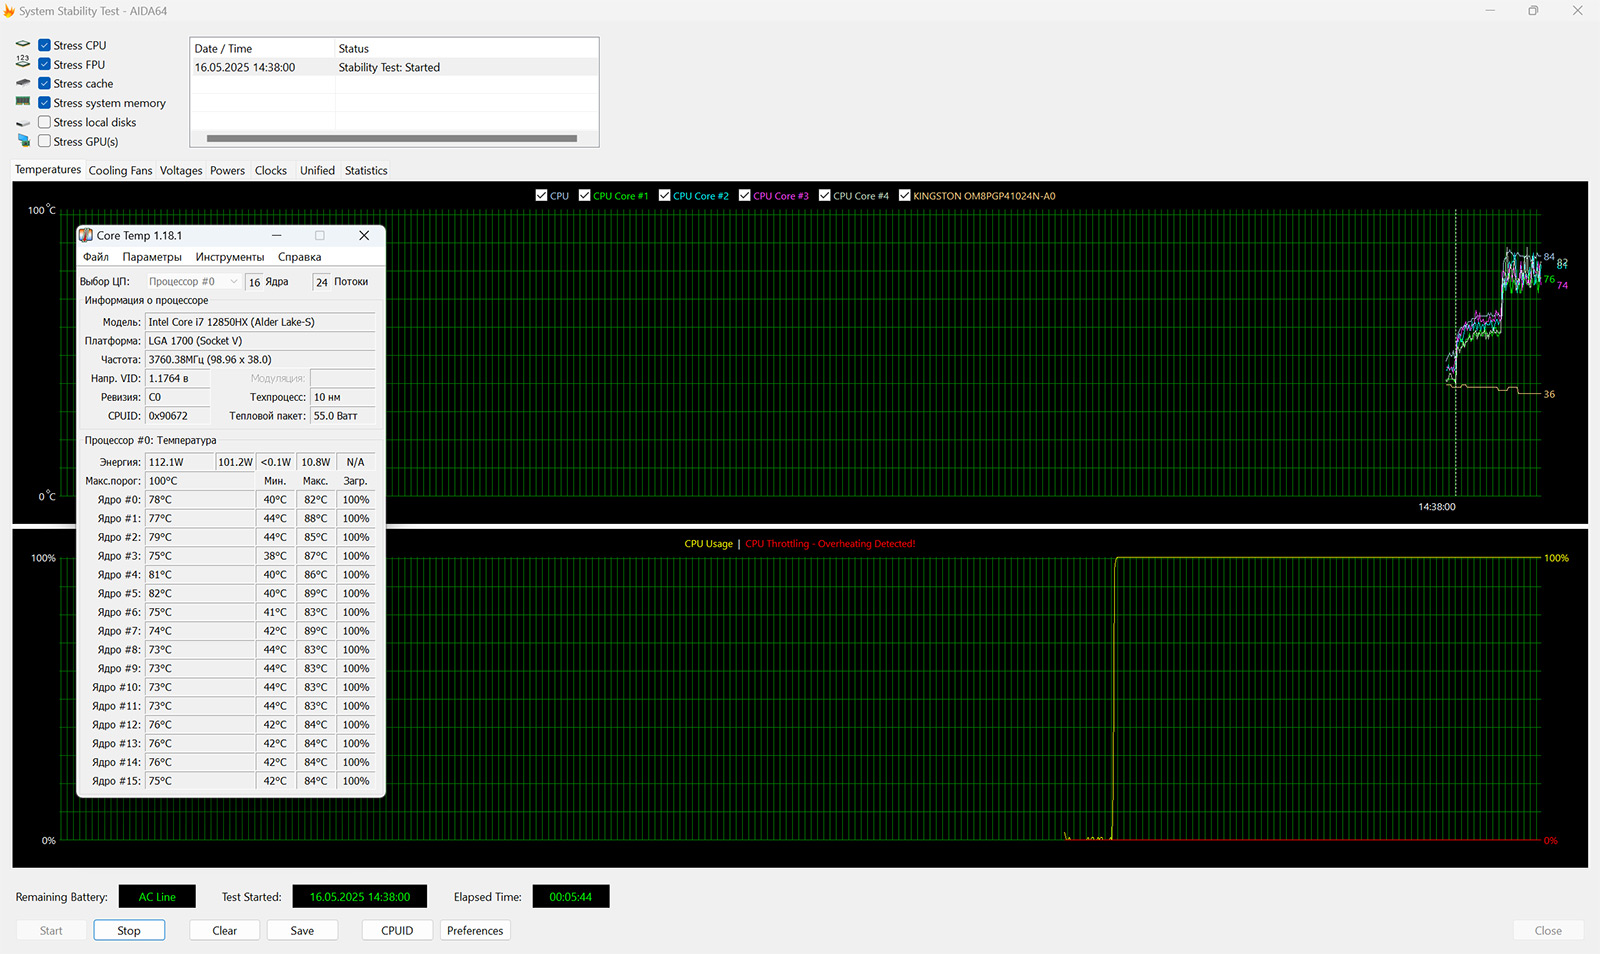Click the Status column header
The width and height of the screenshot is (1600, 954).
coord(467,48)
